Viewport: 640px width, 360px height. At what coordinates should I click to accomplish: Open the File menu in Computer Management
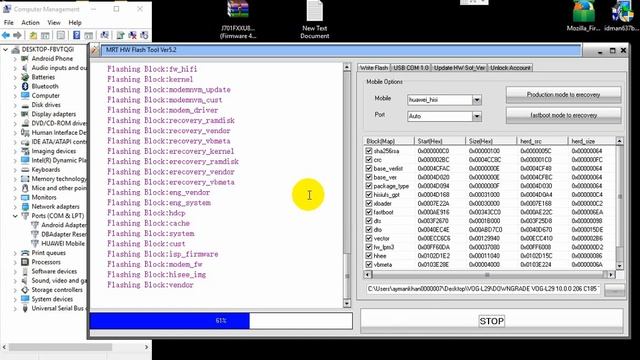click(x=9, y=22)
